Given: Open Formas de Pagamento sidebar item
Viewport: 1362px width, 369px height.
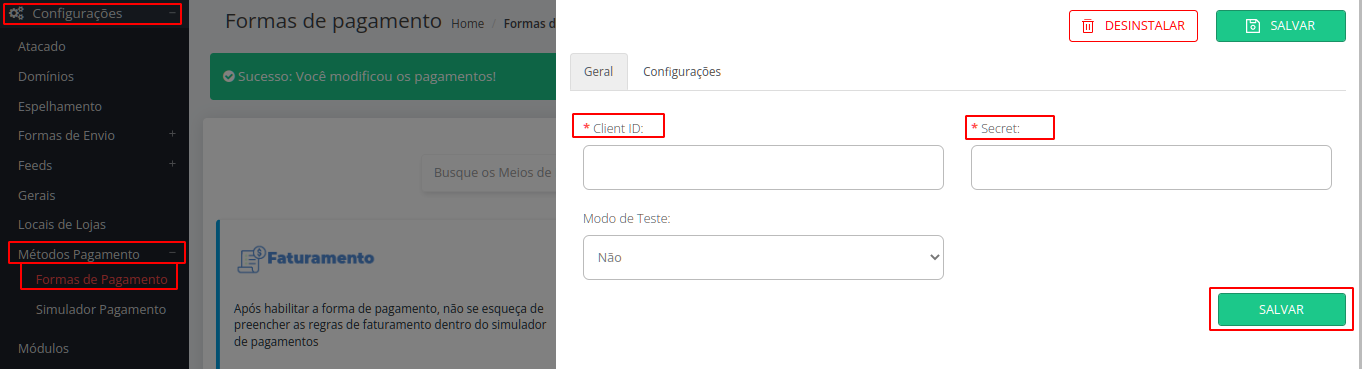Looking at the screenshot, I should [x=102, y=280].
